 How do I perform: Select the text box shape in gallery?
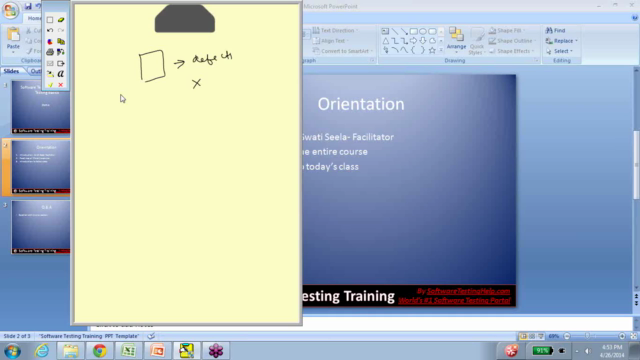pos(385,31)
